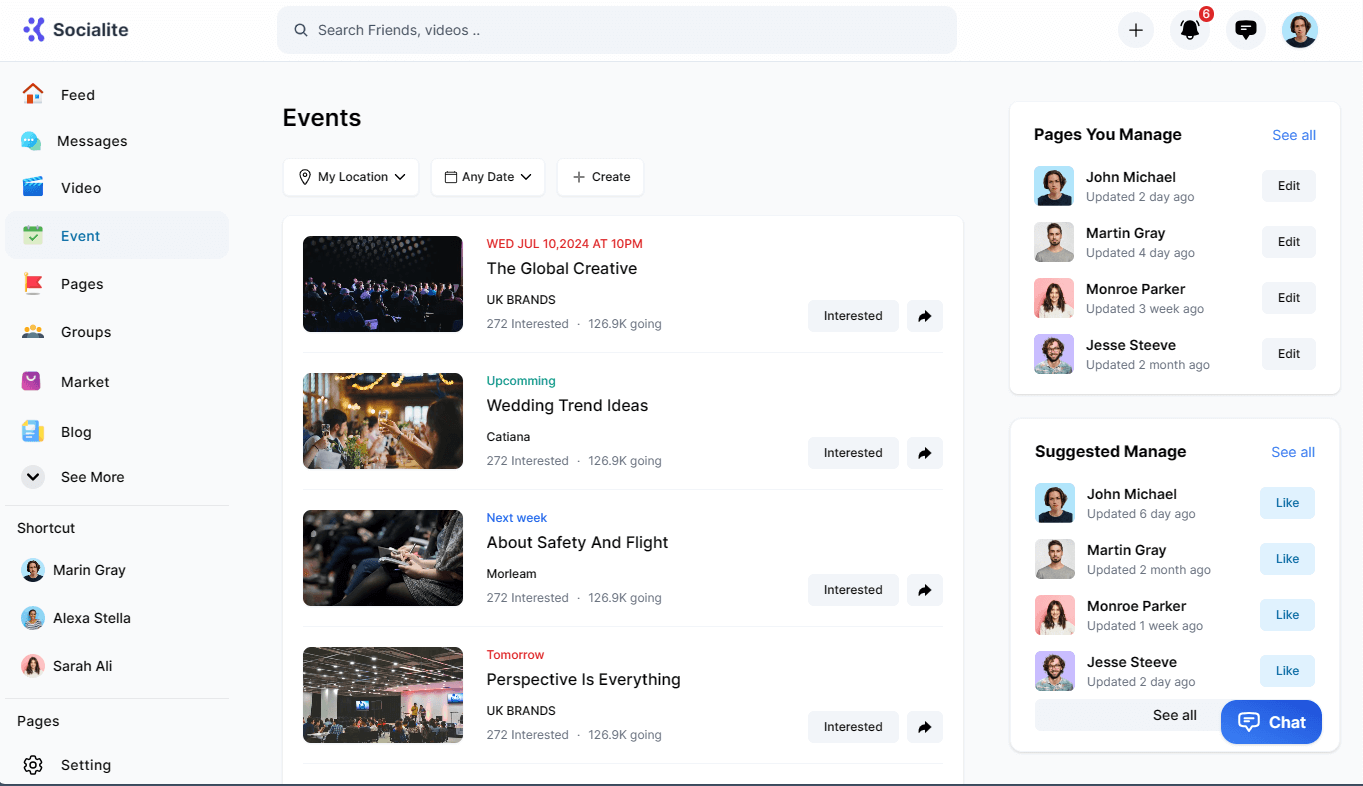Toggle Interested on About Safety And Flight
The height and width of the screenshot is (786, 1363).
(852, 590)
